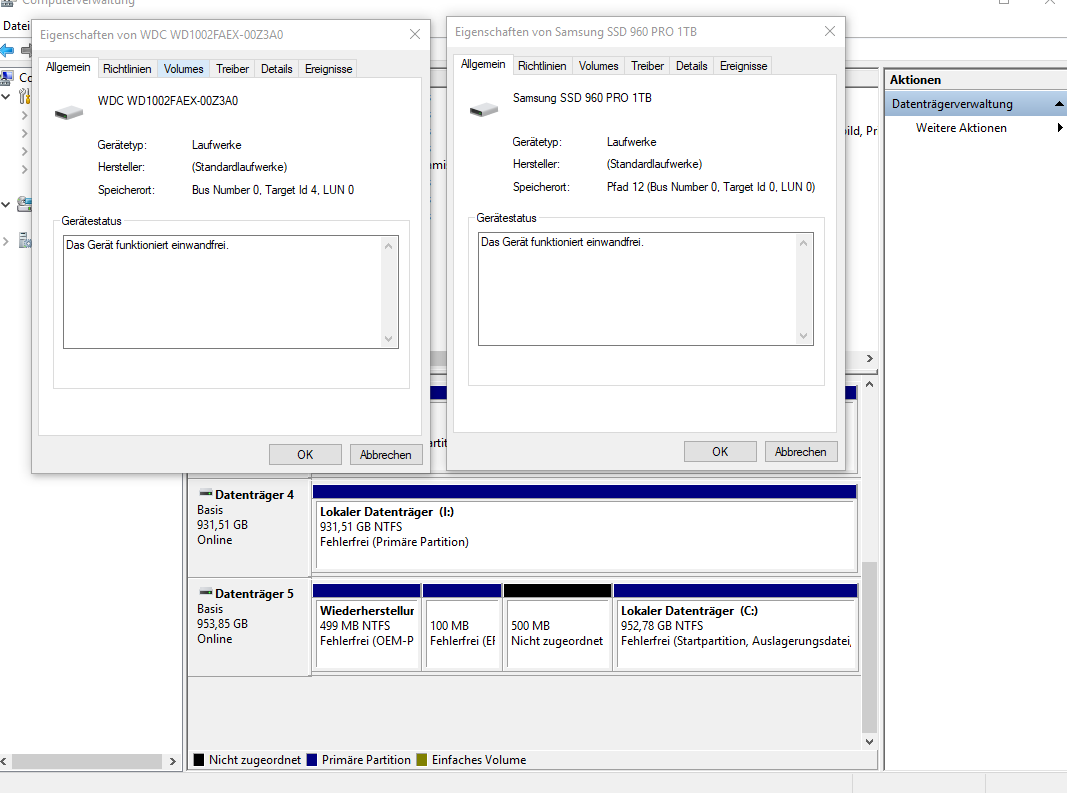Confirm with OK in the Samsung properties dialog
Viewport: 1067px width, 793px height.
(720, 452)
